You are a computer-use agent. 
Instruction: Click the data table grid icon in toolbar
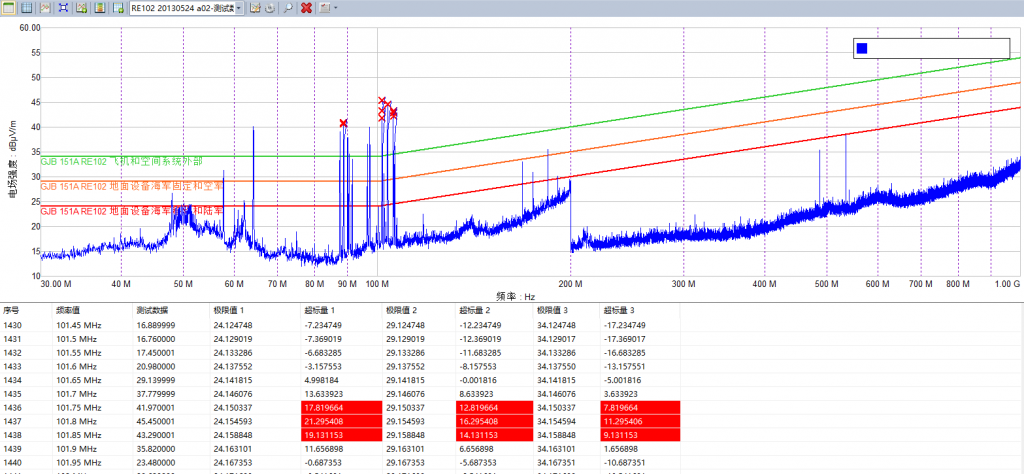(x=27, y=8)
